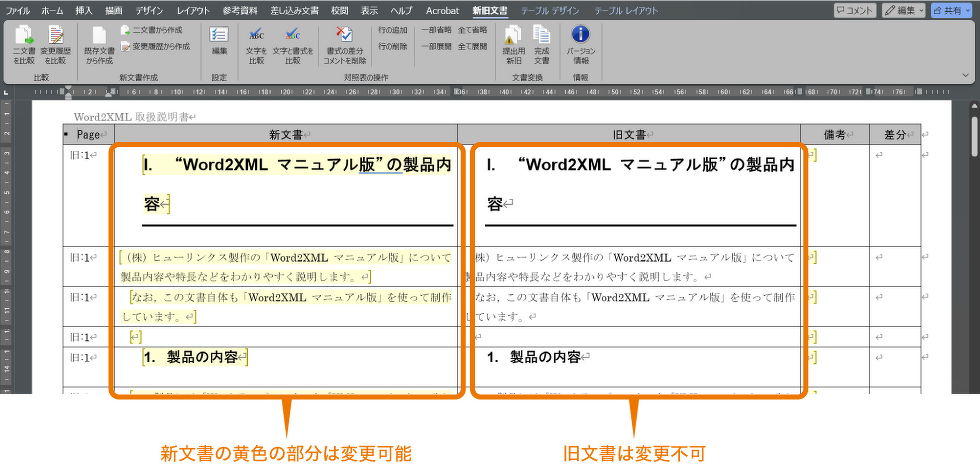Click 文字と書式を比較 icon
980x465 pixels.
click(292, 45)
